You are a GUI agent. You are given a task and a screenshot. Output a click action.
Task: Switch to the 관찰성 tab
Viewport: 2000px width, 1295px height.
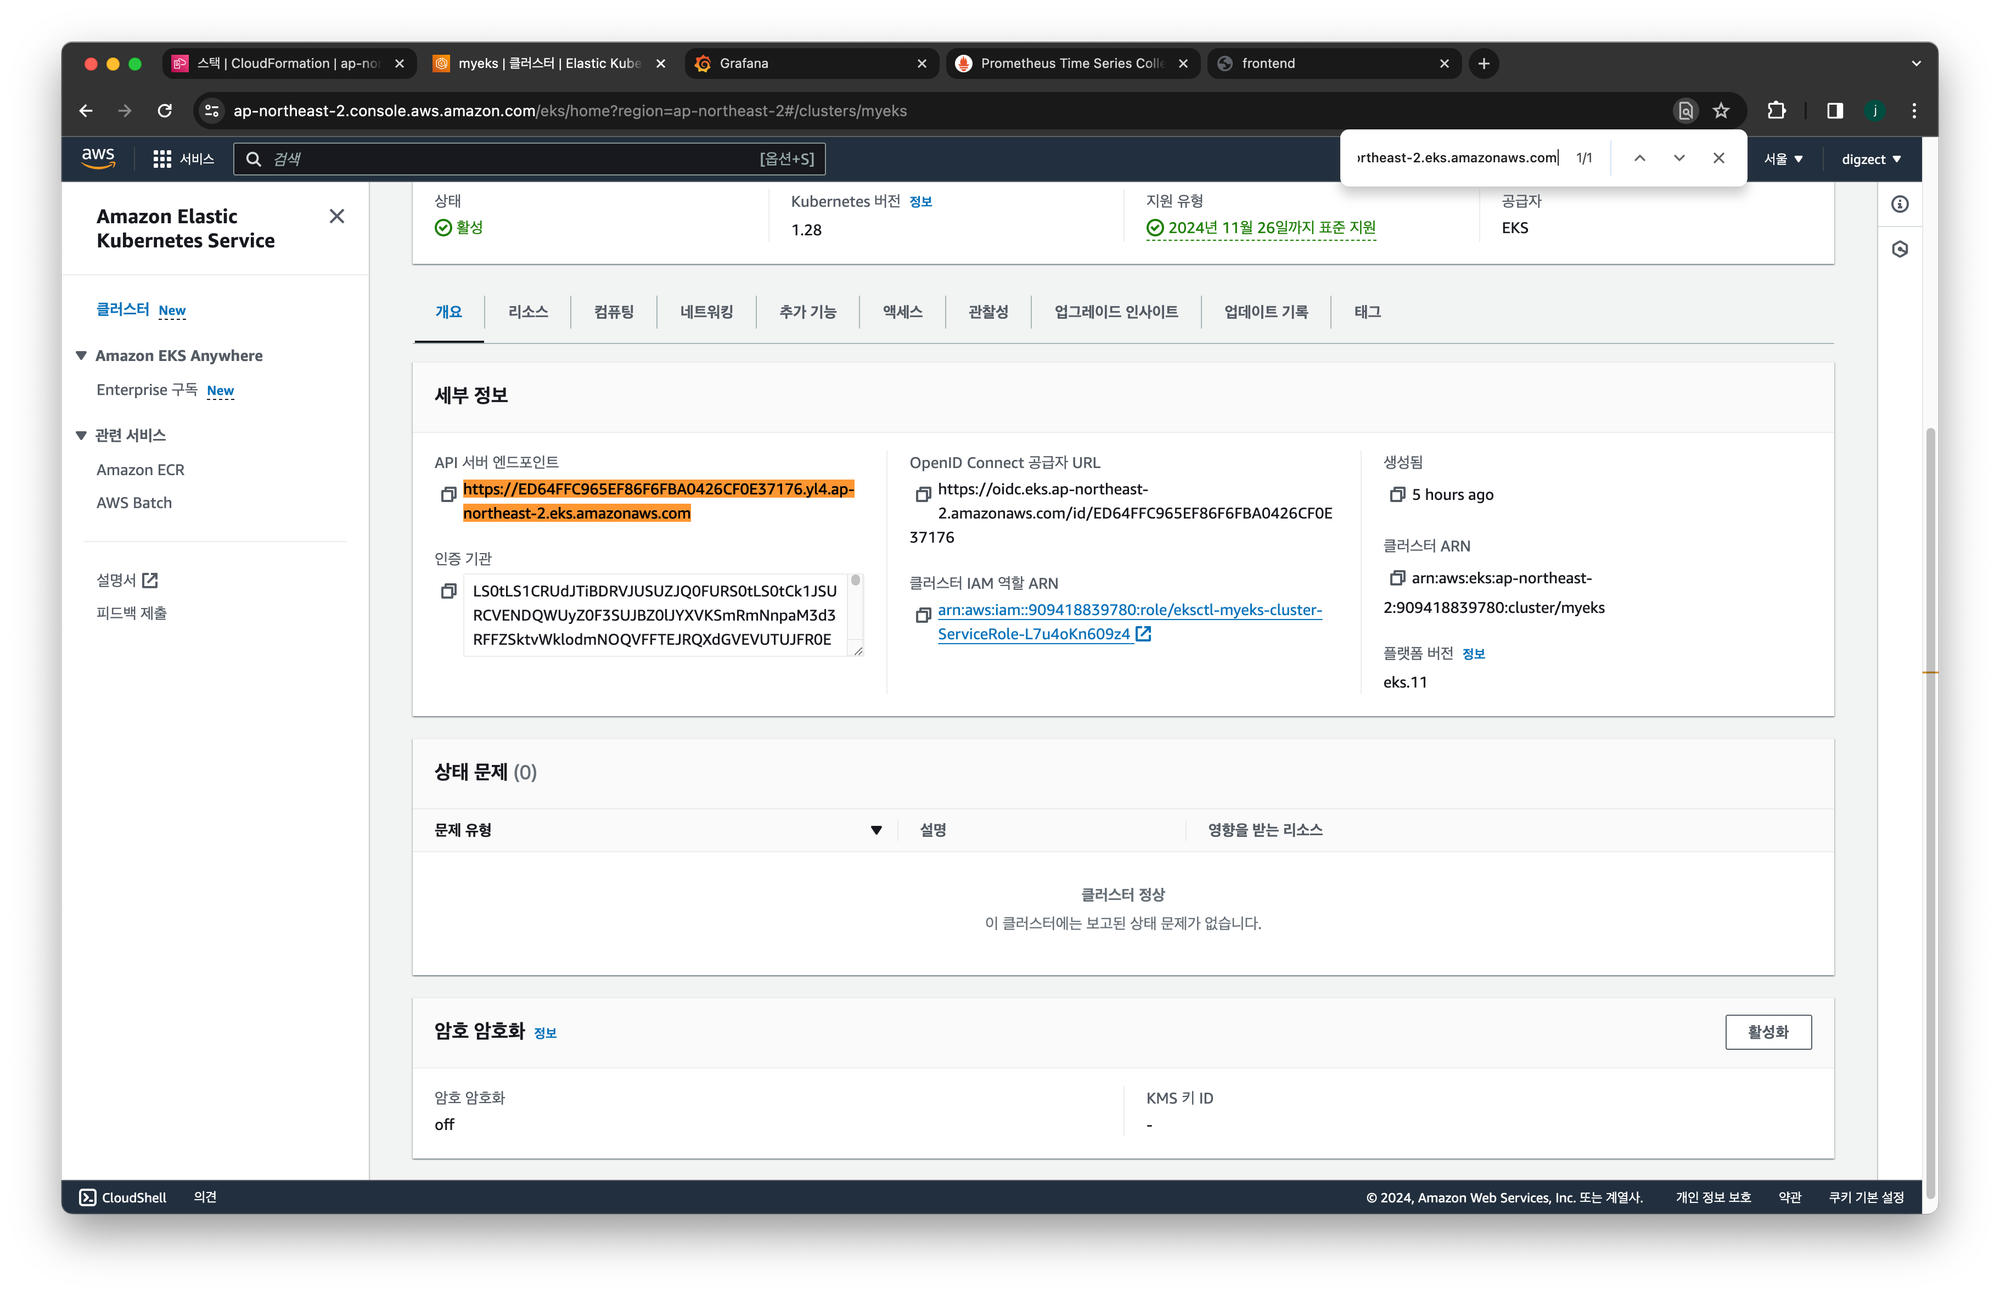988,312
